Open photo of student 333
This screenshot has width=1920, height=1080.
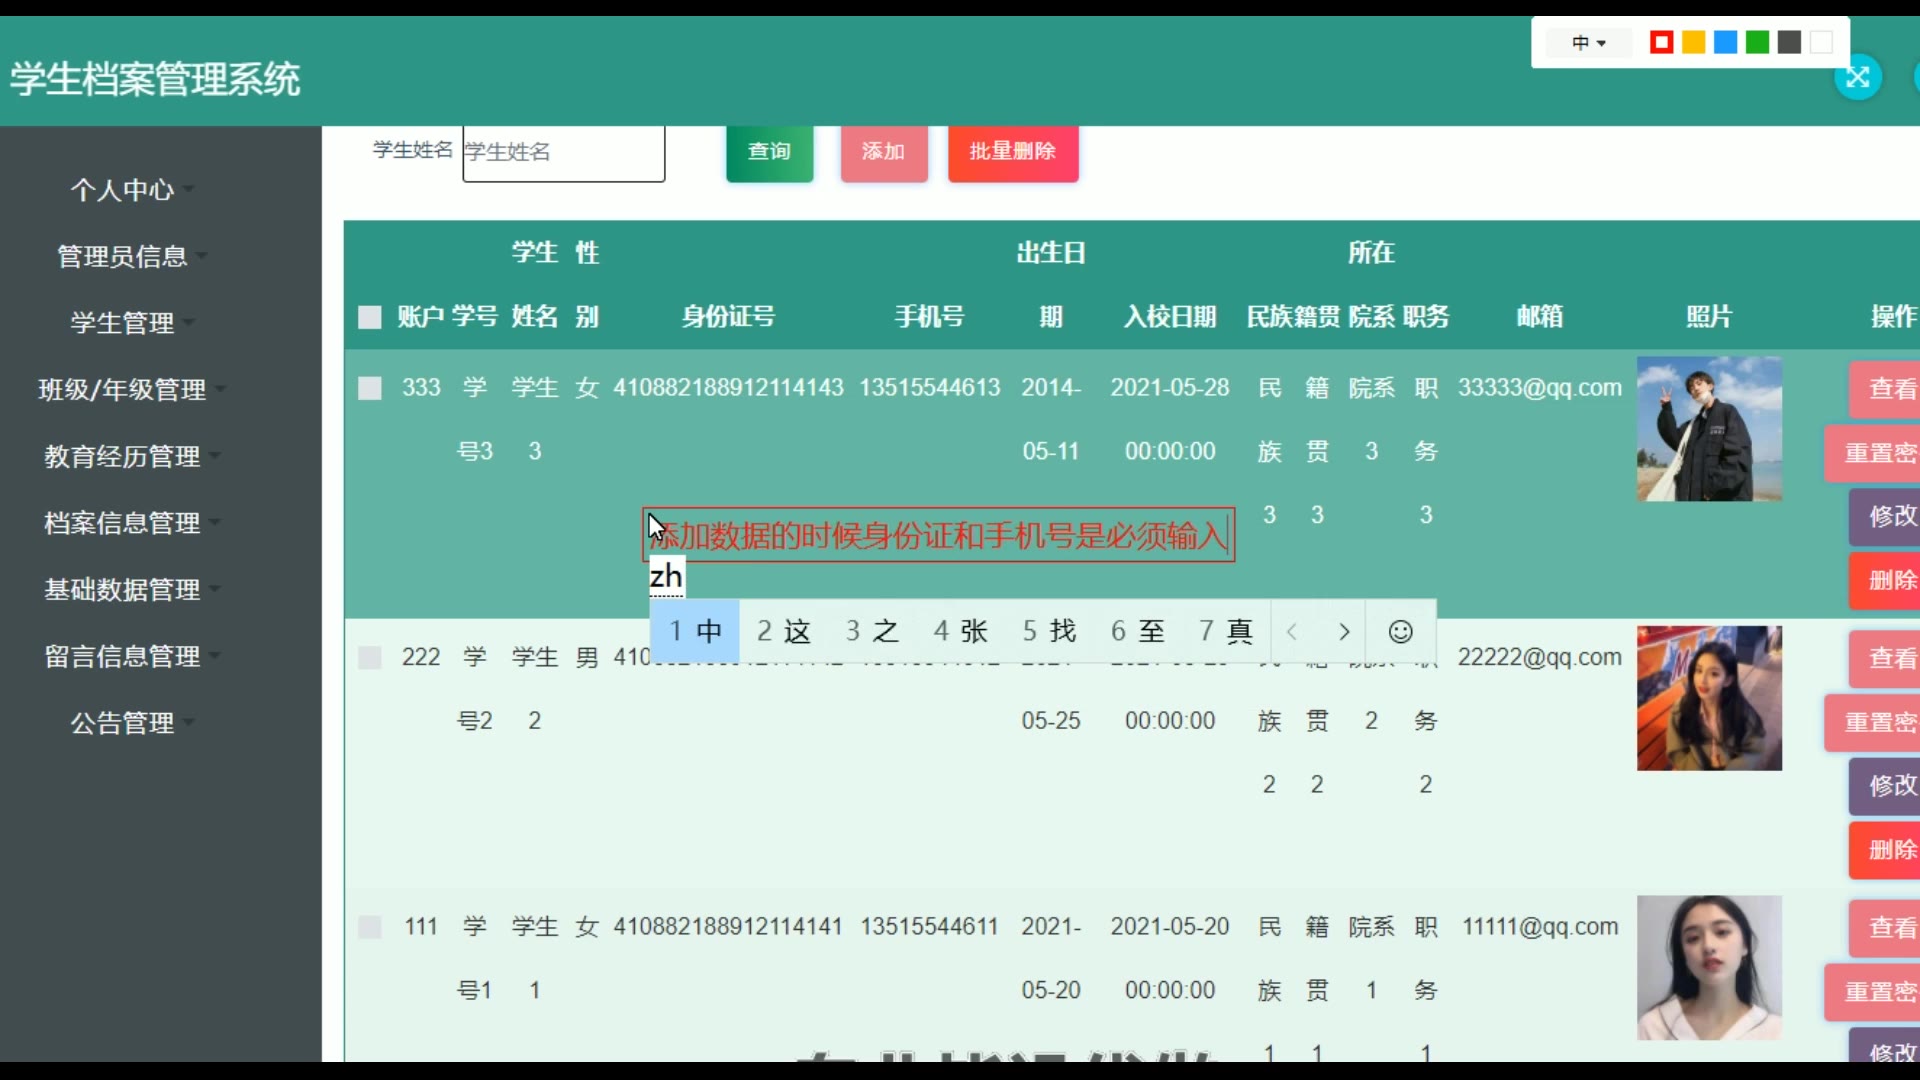tap(1709, 429)
